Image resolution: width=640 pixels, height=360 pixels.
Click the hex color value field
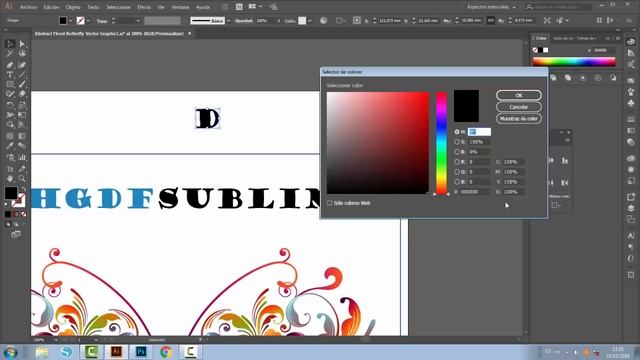click(x=475, y=192)
